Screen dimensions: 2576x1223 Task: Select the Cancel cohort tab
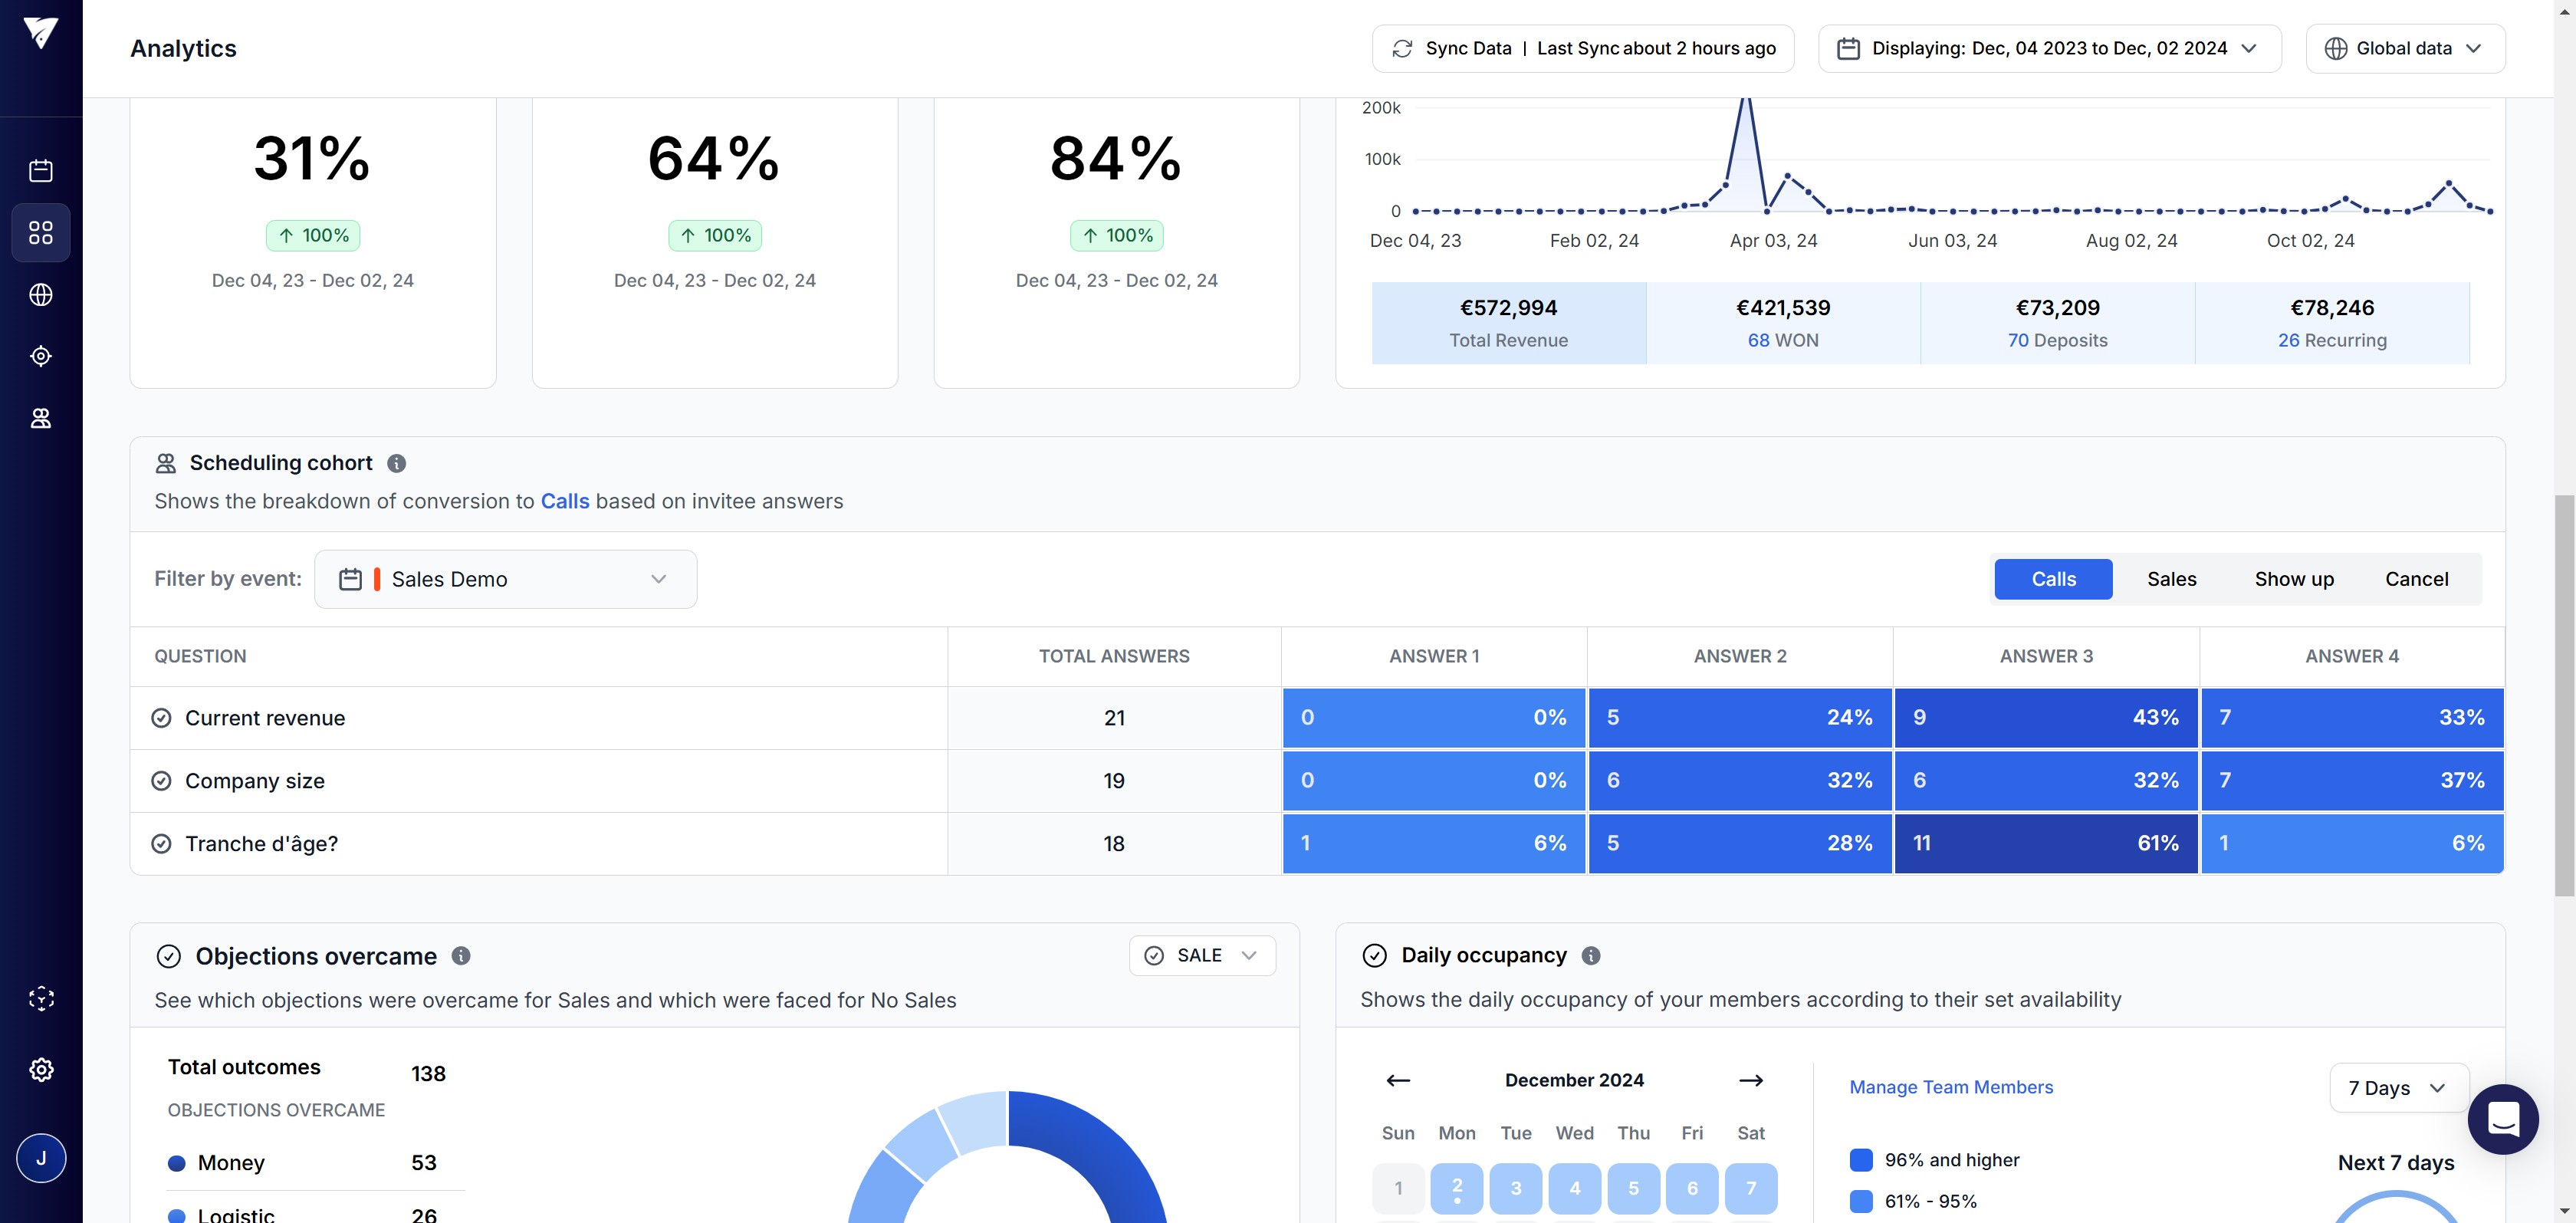point(2416,580)
